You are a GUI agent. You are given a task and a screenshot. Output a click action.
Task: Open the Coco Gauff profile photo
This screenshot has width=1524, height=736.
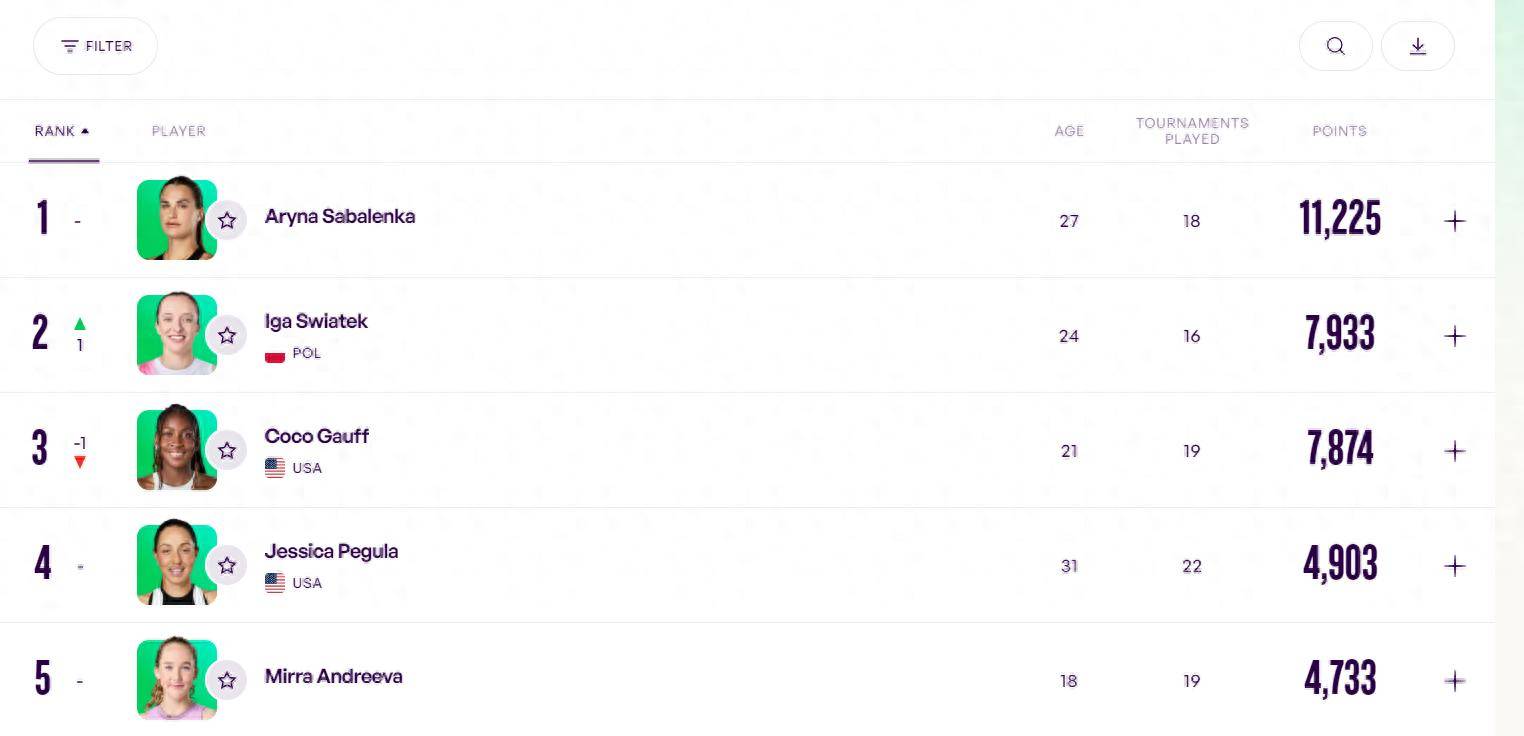pos(177,450)
